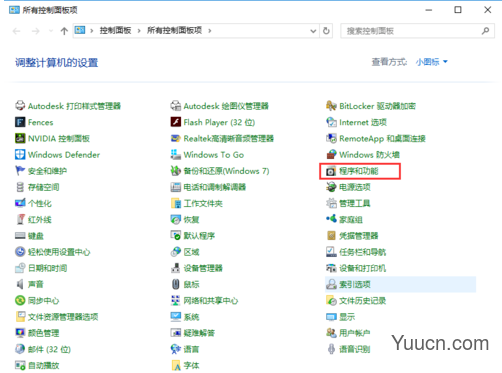Screen dimensions: 502x373
Task: Open Realtek高清晰音频管理器 icon
Action: (x=176, y=138)
